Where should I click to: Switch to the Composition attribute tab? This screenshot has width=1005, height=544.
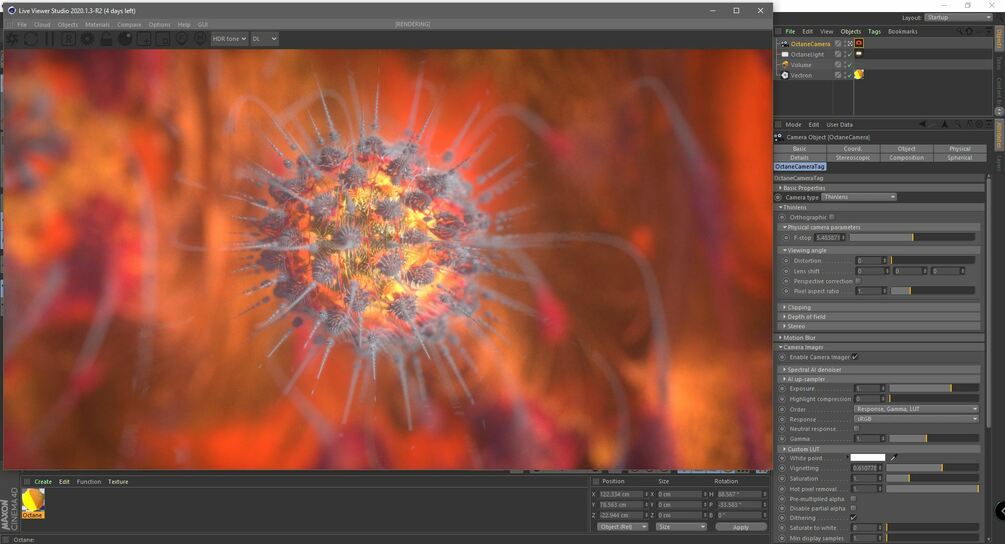pyautogui.click(x=906, y=157)
